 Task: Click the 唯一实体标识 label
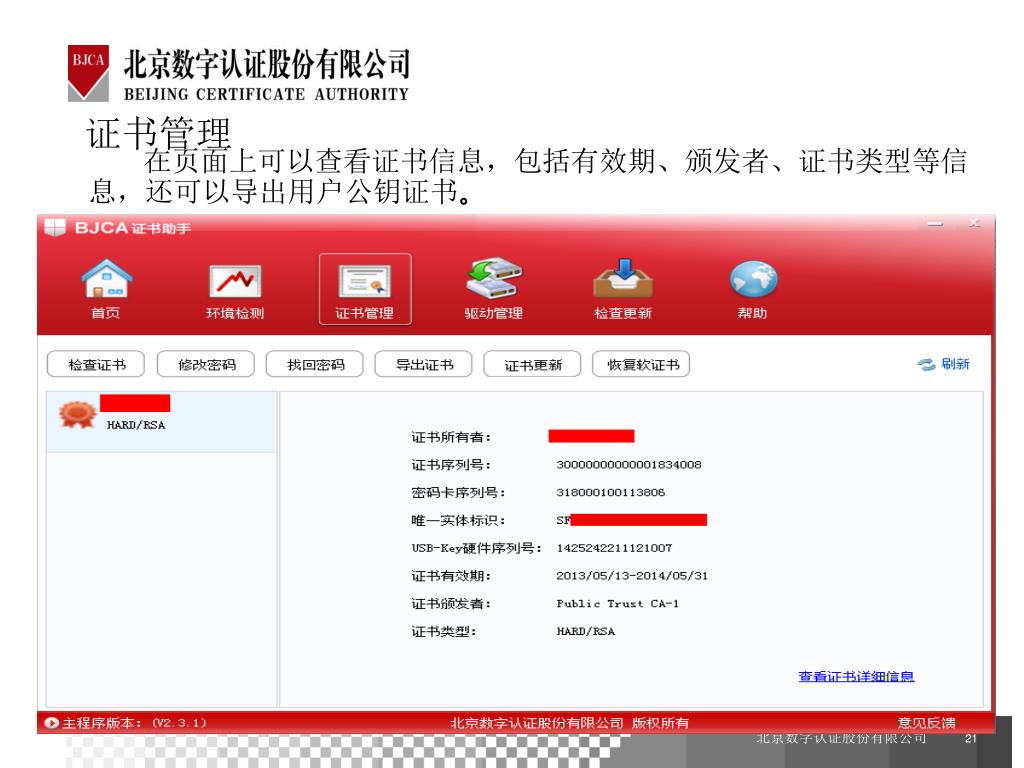click(x=458, y=520)
